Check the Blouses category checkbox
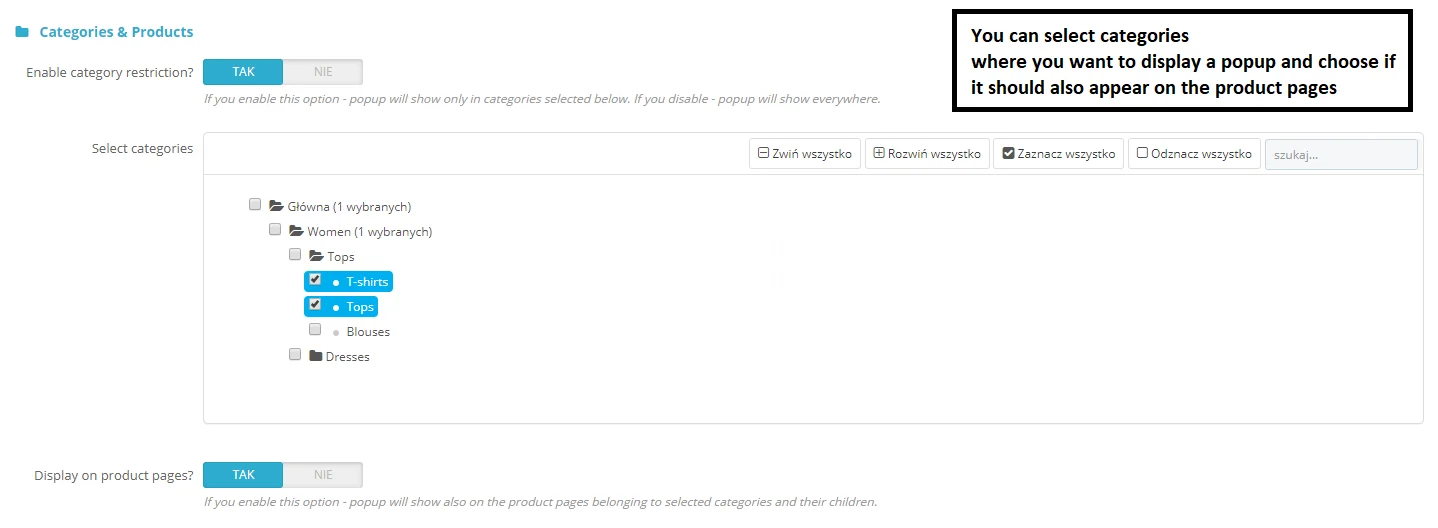The width and height of the screenshot is (1438, 528). [315, 329]
